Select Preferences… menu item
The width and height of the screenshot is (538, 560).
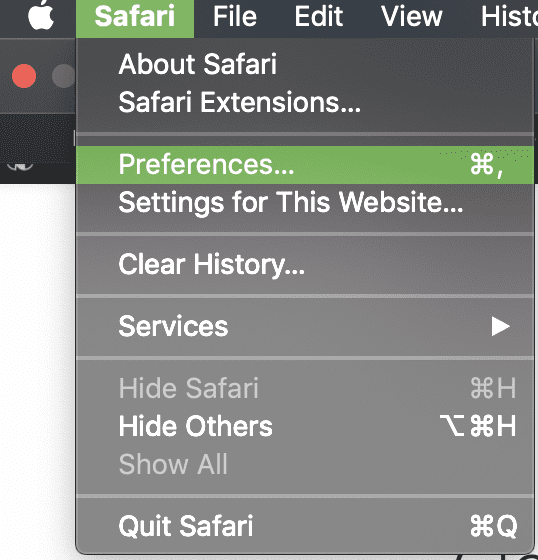pyautogui.click(x=305, y=165)
